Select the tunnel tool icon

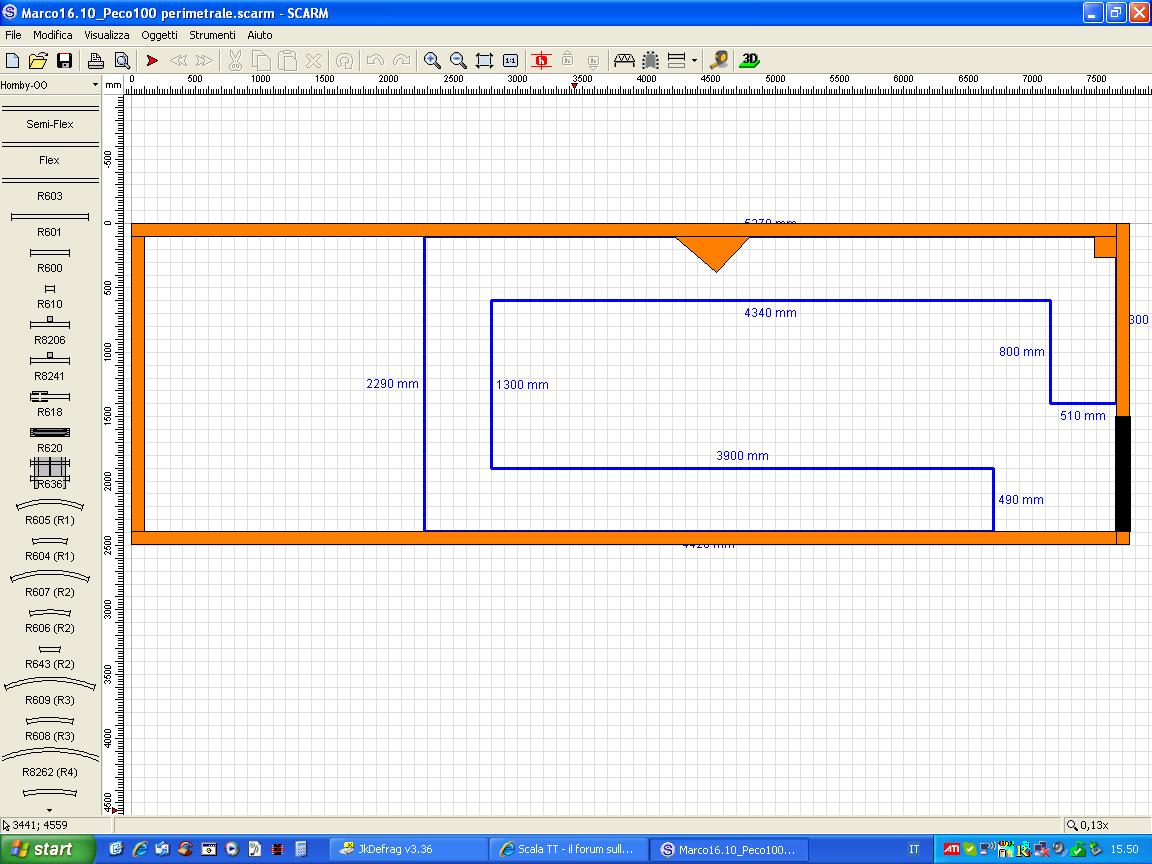[x=650, y=60]
